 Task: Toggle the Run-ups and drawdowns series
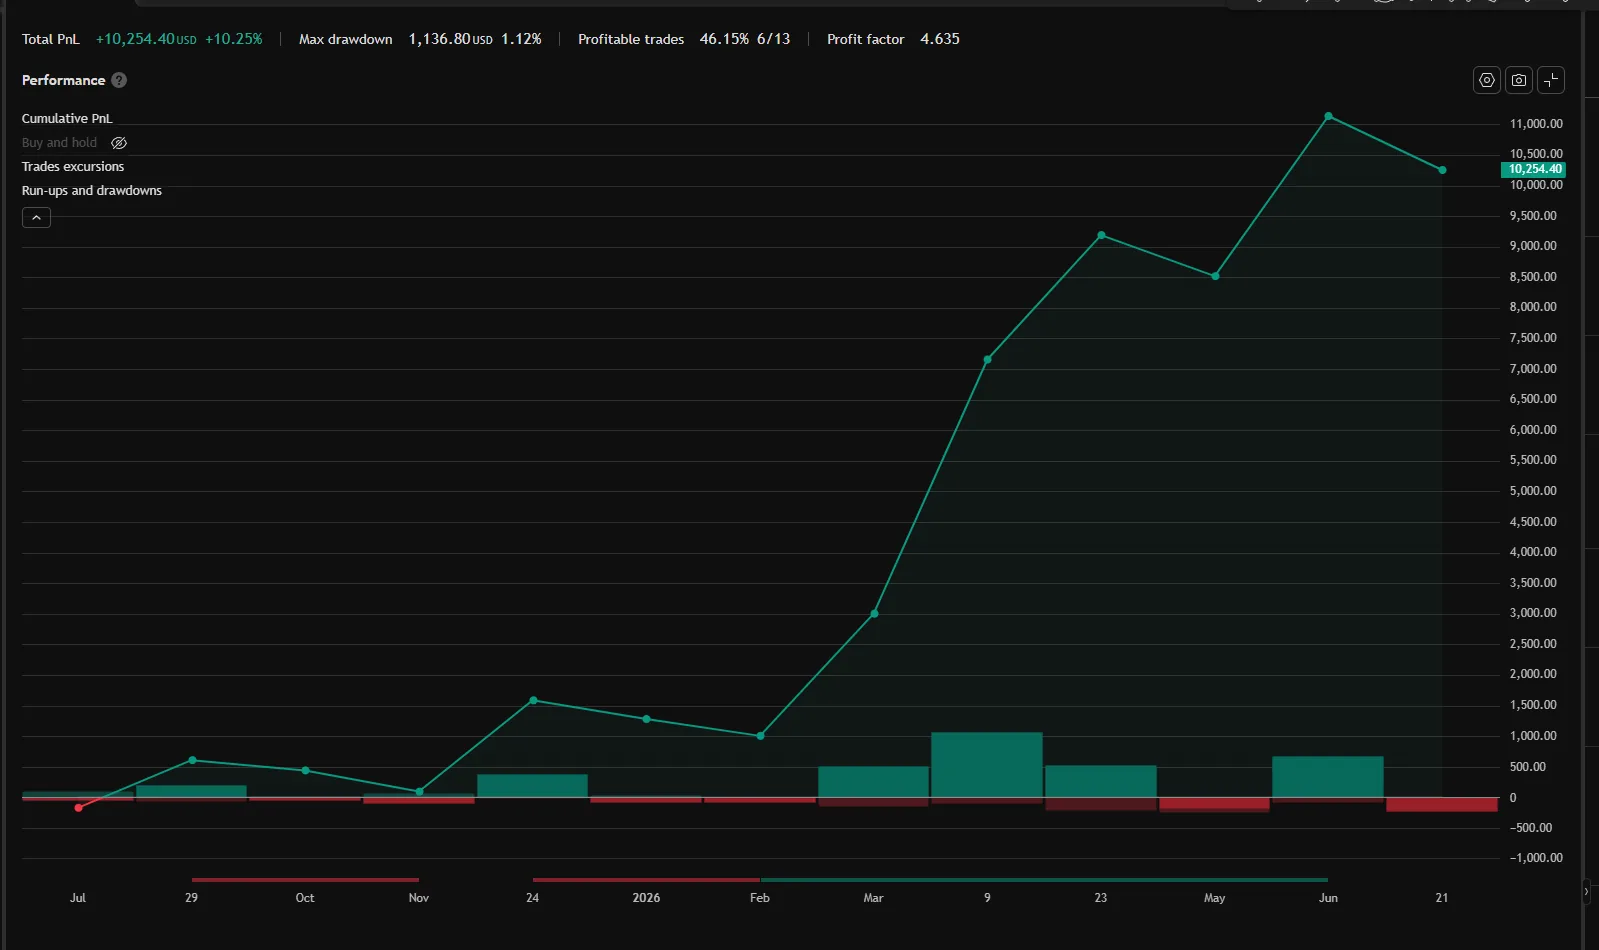tap(92, 191)
